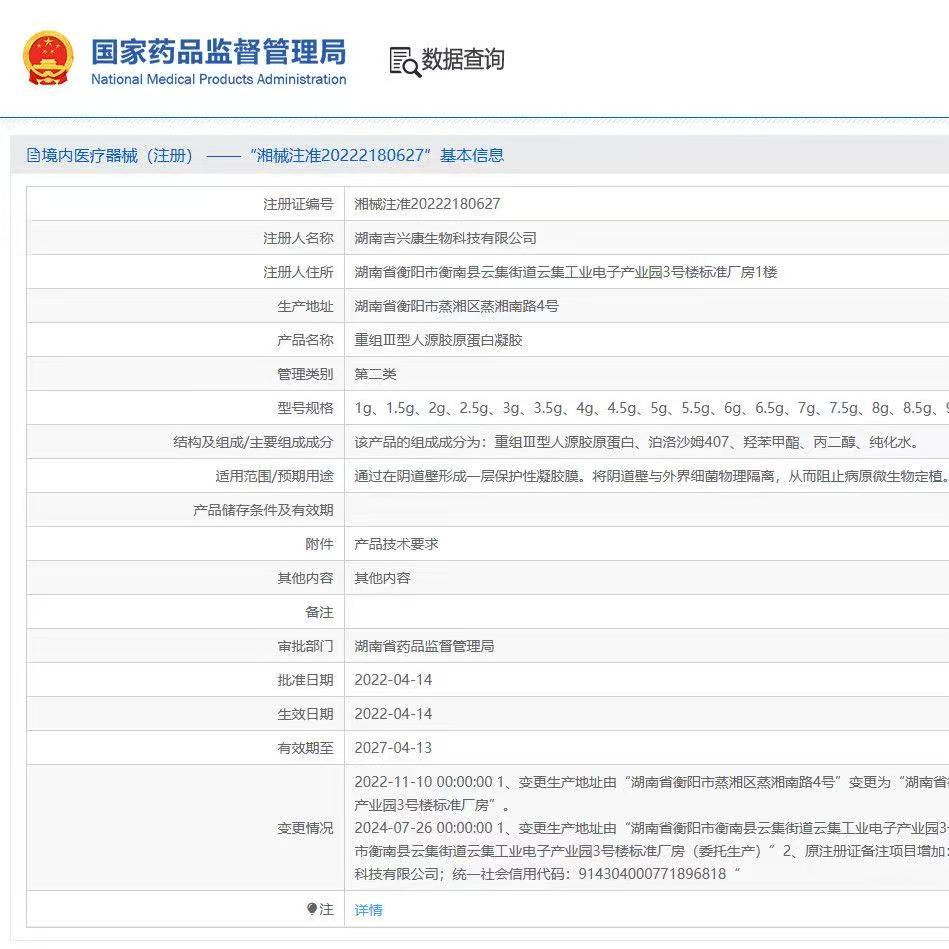Screen dimensions: 949x949
Task: Click the 国家药品监督管理局 site title
Action: 218,51
